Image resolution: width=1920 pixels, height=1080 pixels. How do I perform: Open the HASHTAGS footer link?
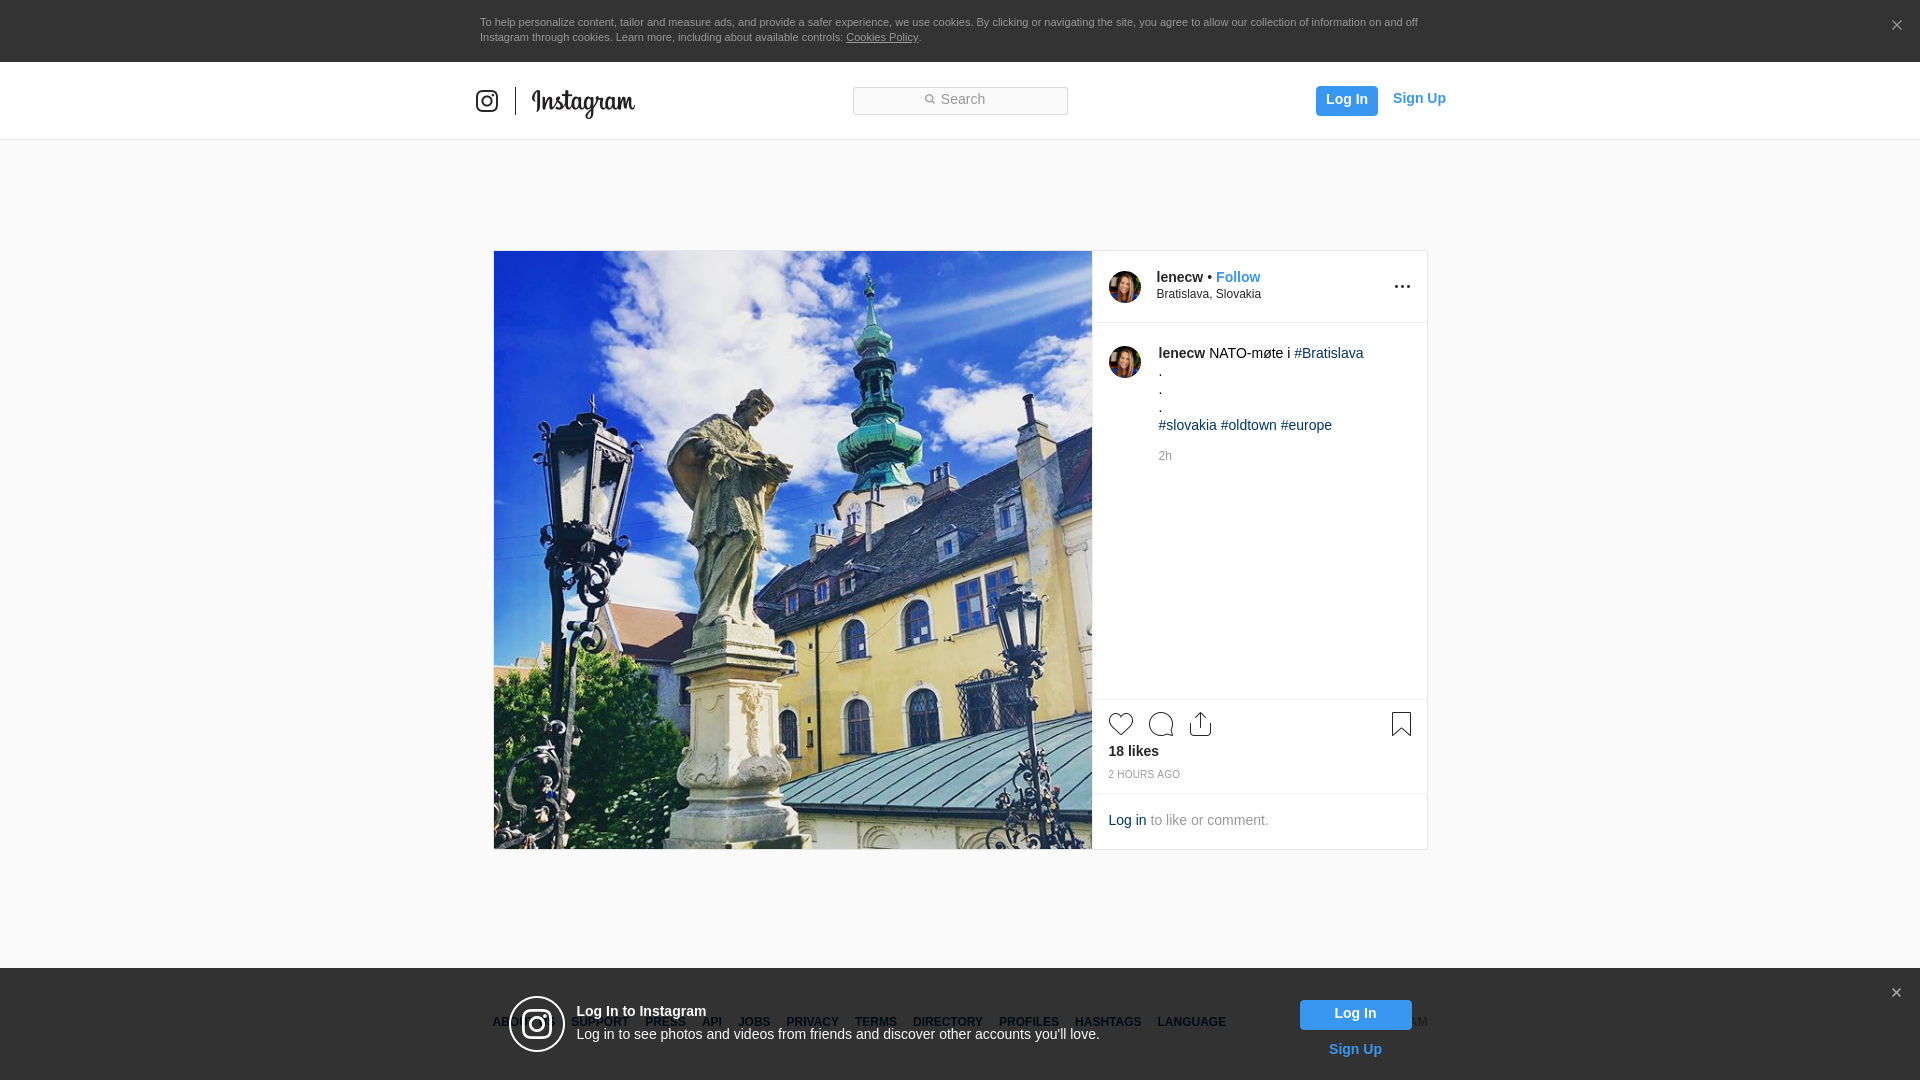(x=1108, y=1022)
